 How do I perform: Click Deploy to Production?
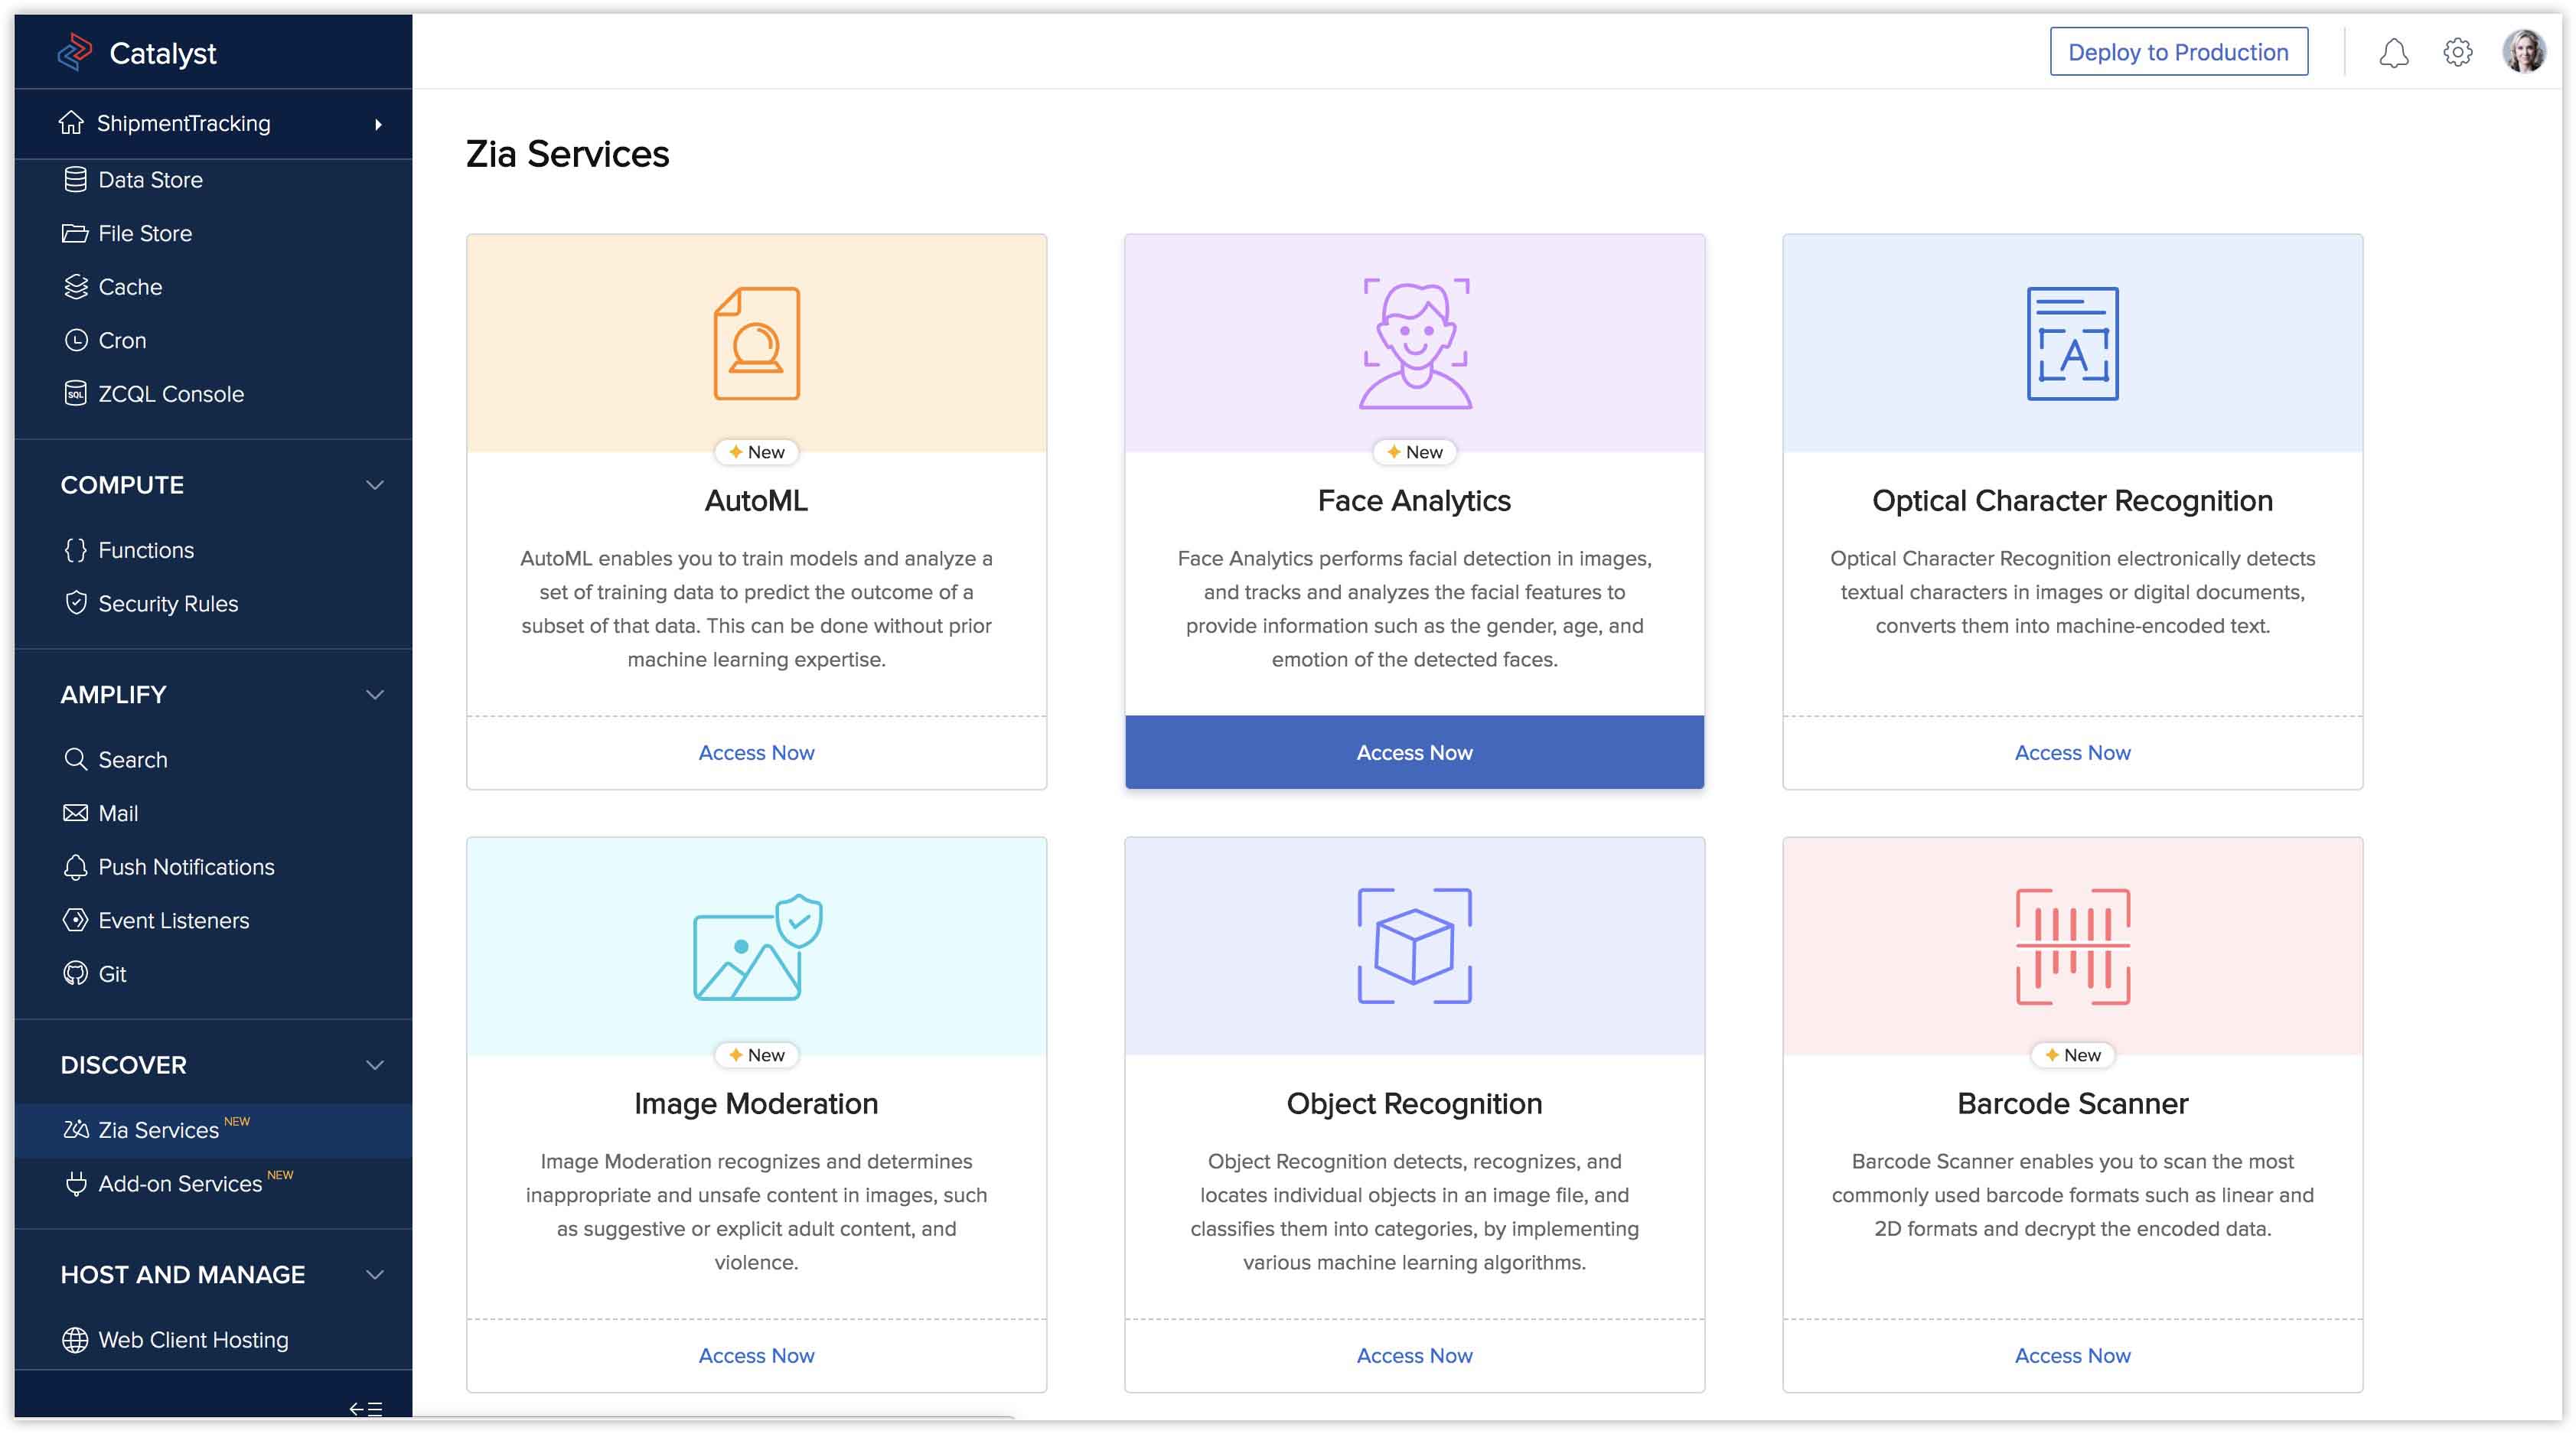tap(2179, 51)
